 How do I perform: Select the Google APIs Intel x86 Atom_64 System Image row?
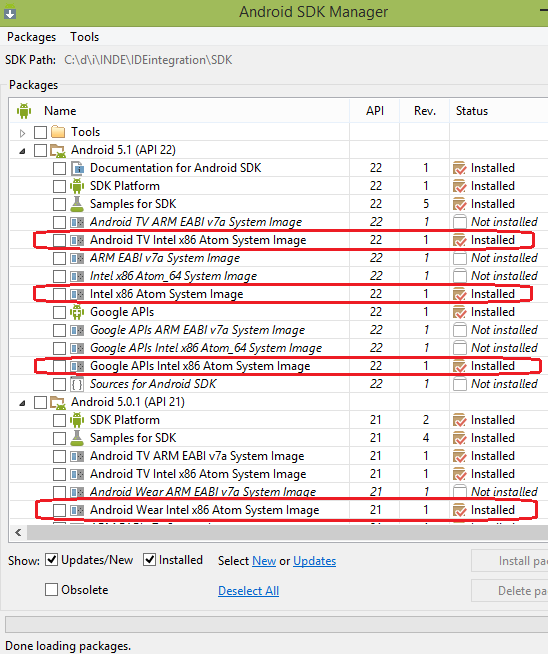click(279, 348)
